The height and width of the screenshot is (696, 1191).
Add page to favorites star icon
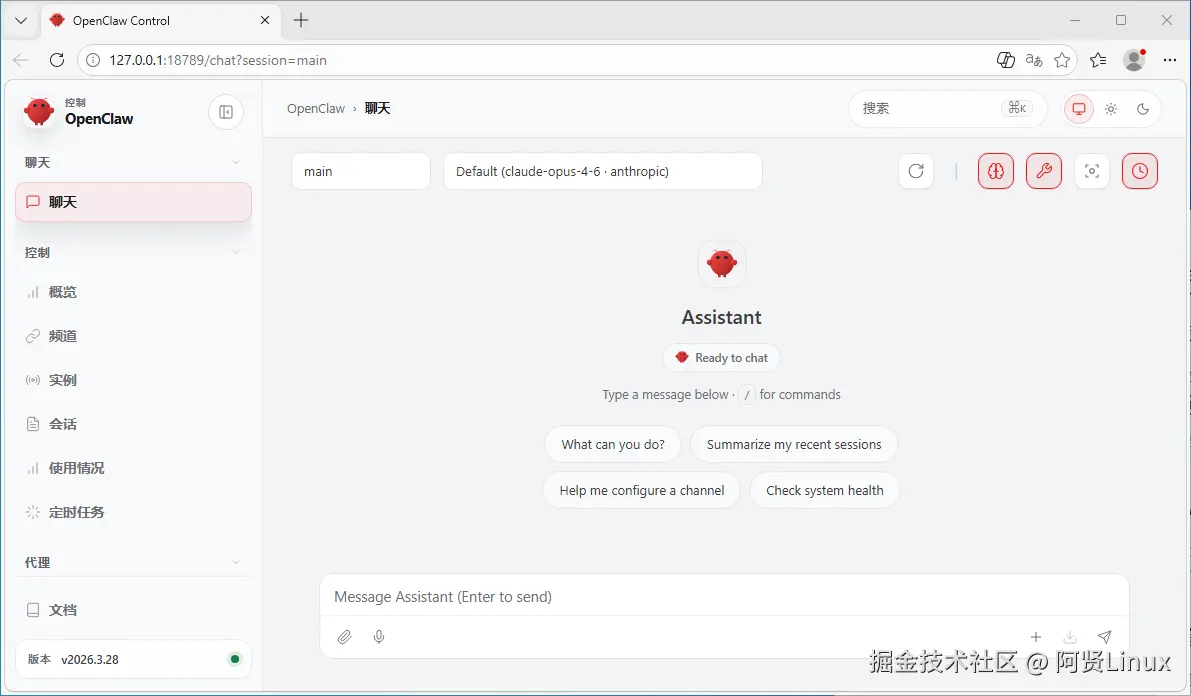pos(1062,60)
